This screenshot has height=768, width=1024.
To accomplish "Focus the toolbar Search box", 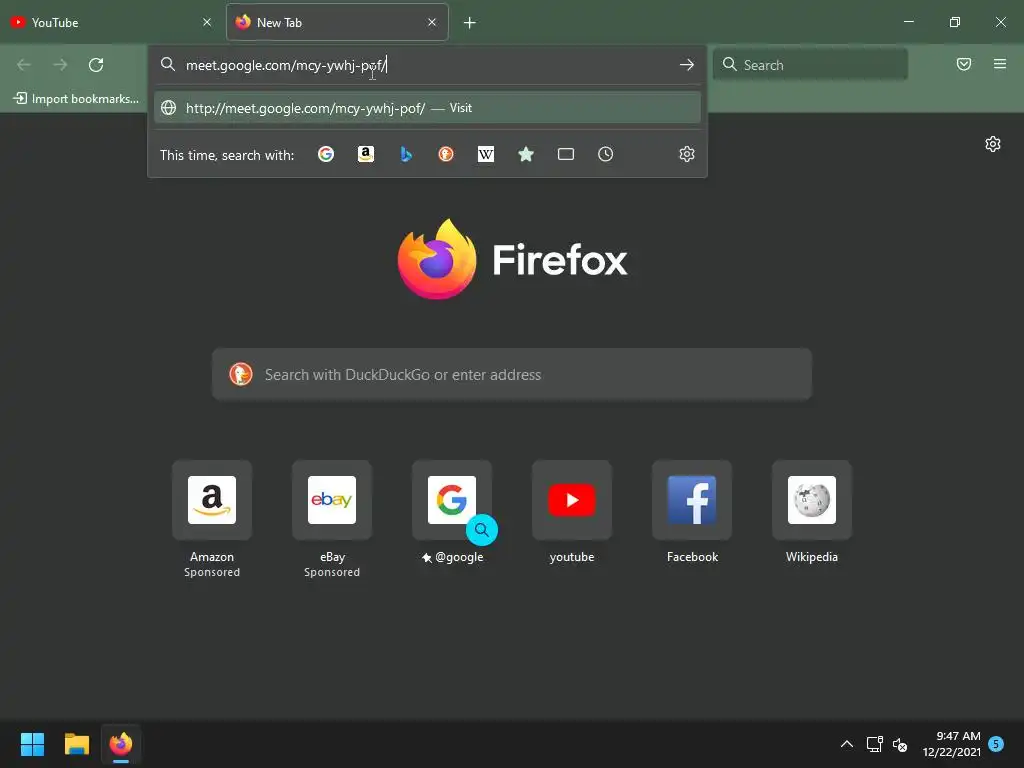I will (810, 65).
